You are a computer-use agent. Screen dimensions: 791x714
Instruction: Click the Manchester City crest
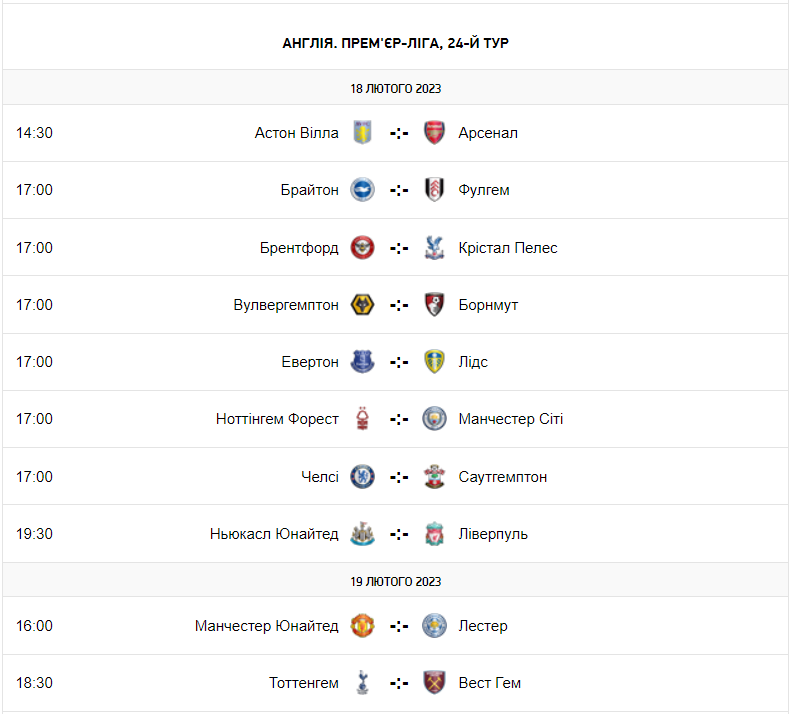coord(434,419)
